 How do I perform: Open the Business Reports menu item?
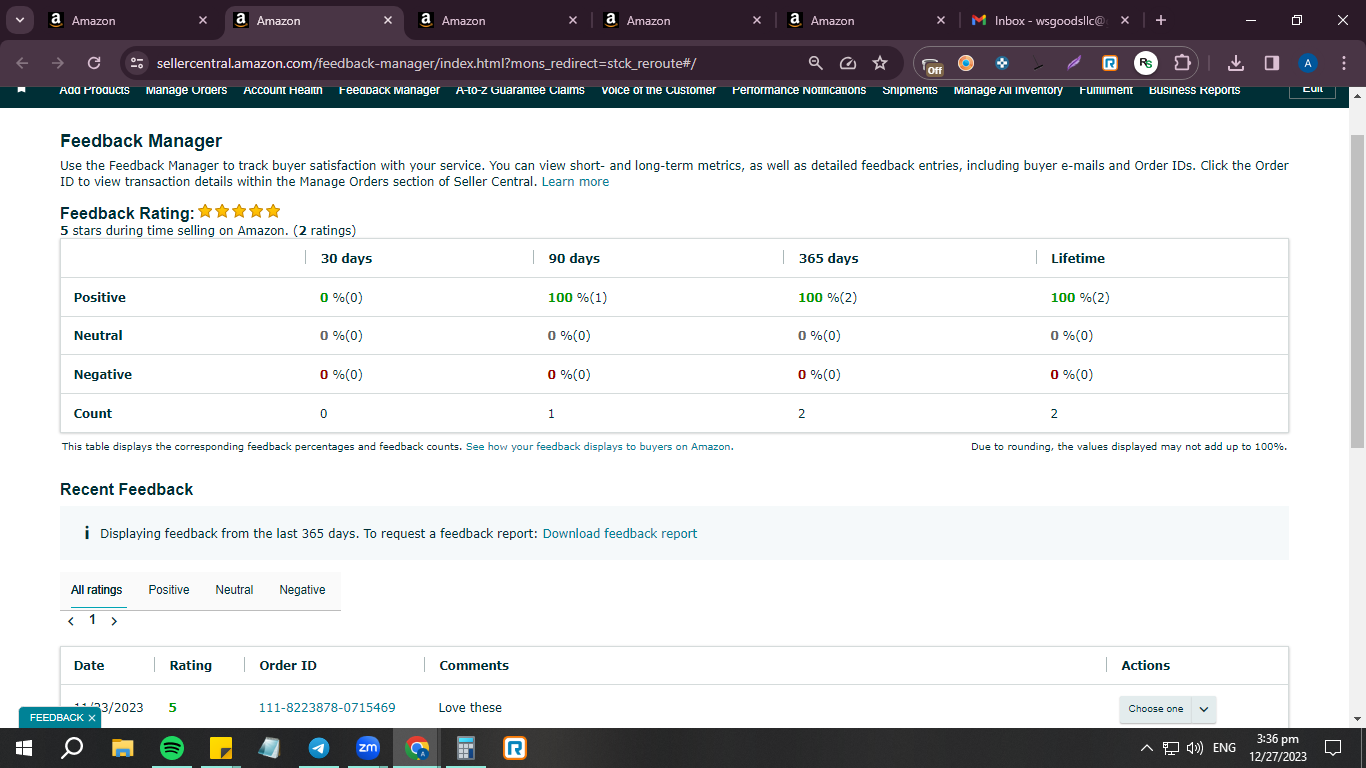(1194, 90)
